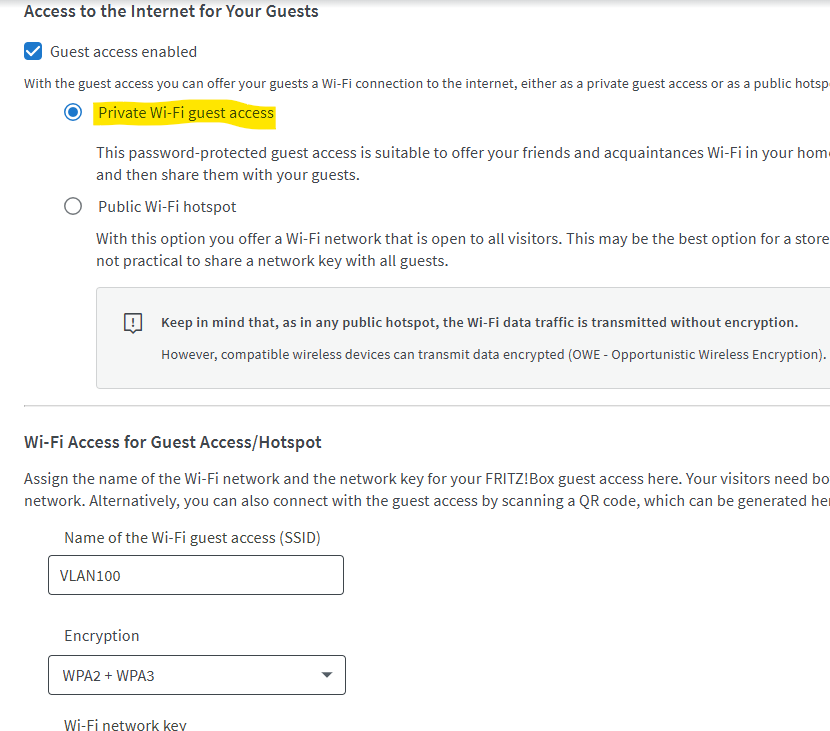Click the warning icon in the hotspot notice
830x731 pixels.
tap(133, 323)
